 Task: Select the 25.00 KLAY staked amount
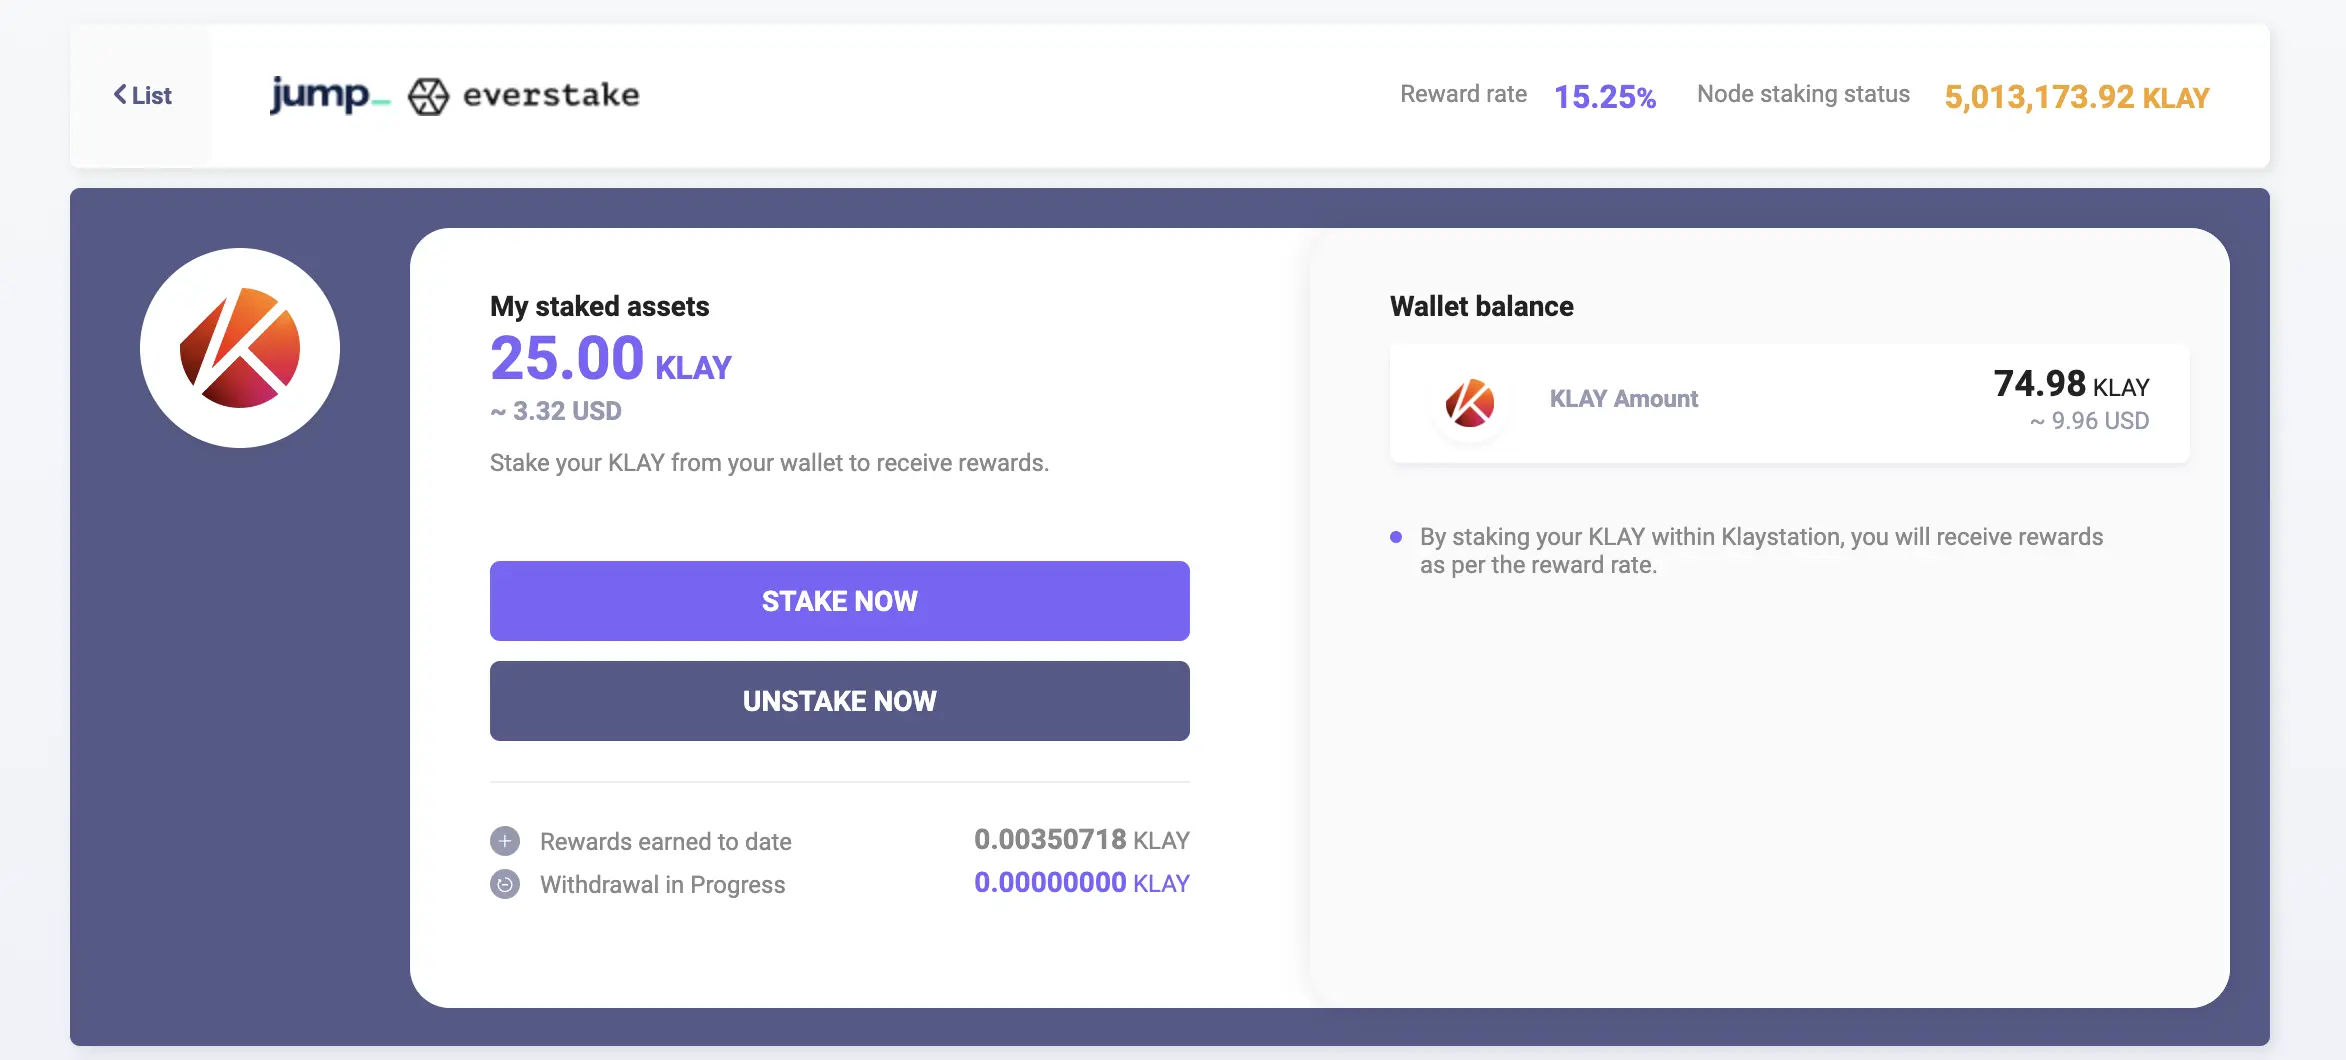(609, 360)
